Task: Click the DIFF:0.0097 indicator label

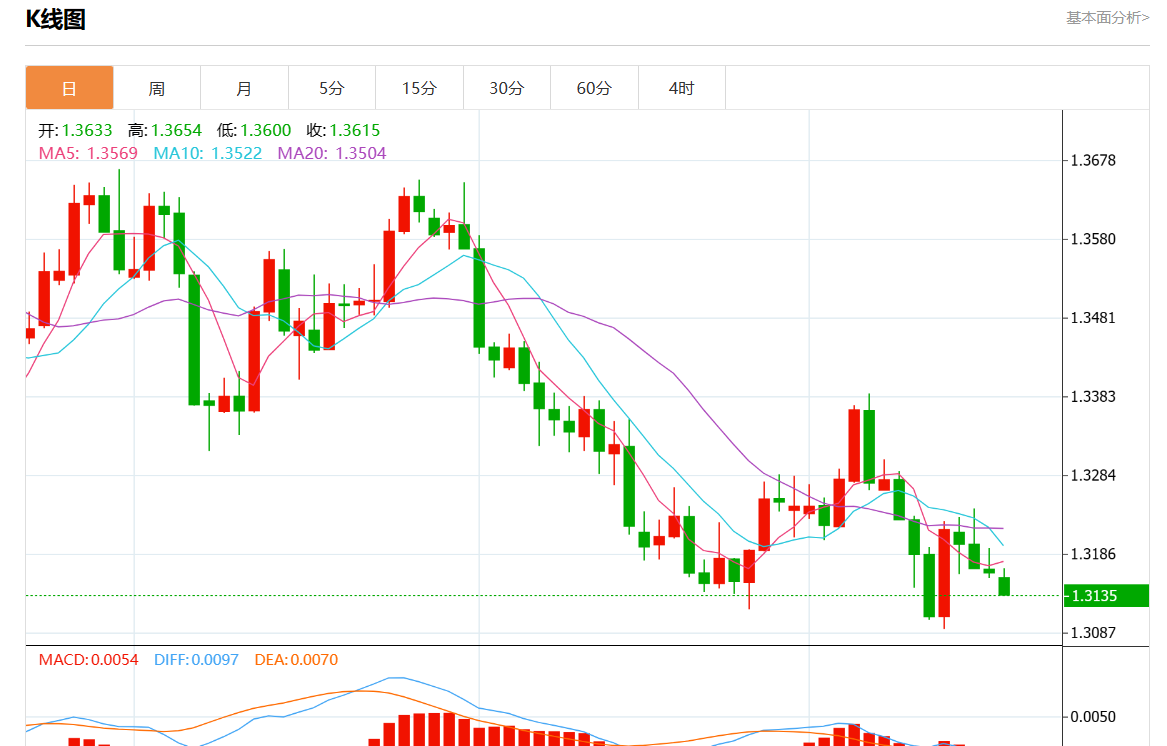Action: coord(196,660)
